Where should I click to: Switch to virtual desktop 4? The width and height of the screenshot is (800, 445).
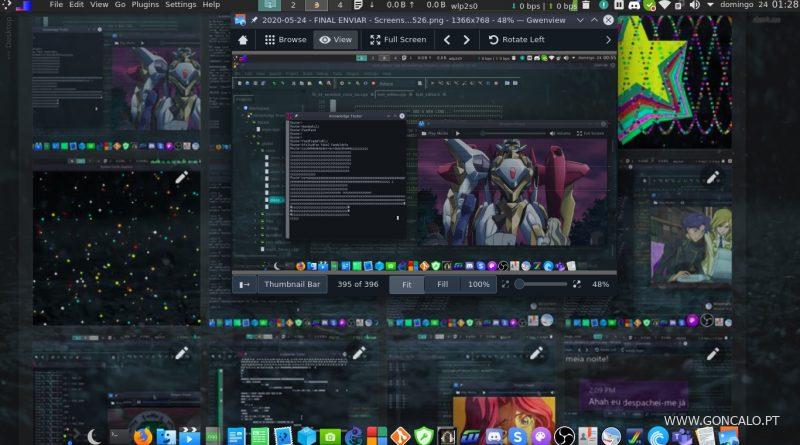[x=340, y=5]
